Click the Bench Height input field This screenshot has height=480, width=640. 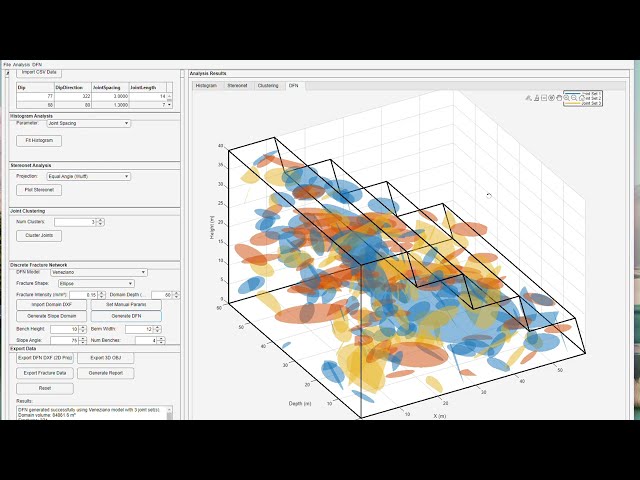tap(65, 329)
